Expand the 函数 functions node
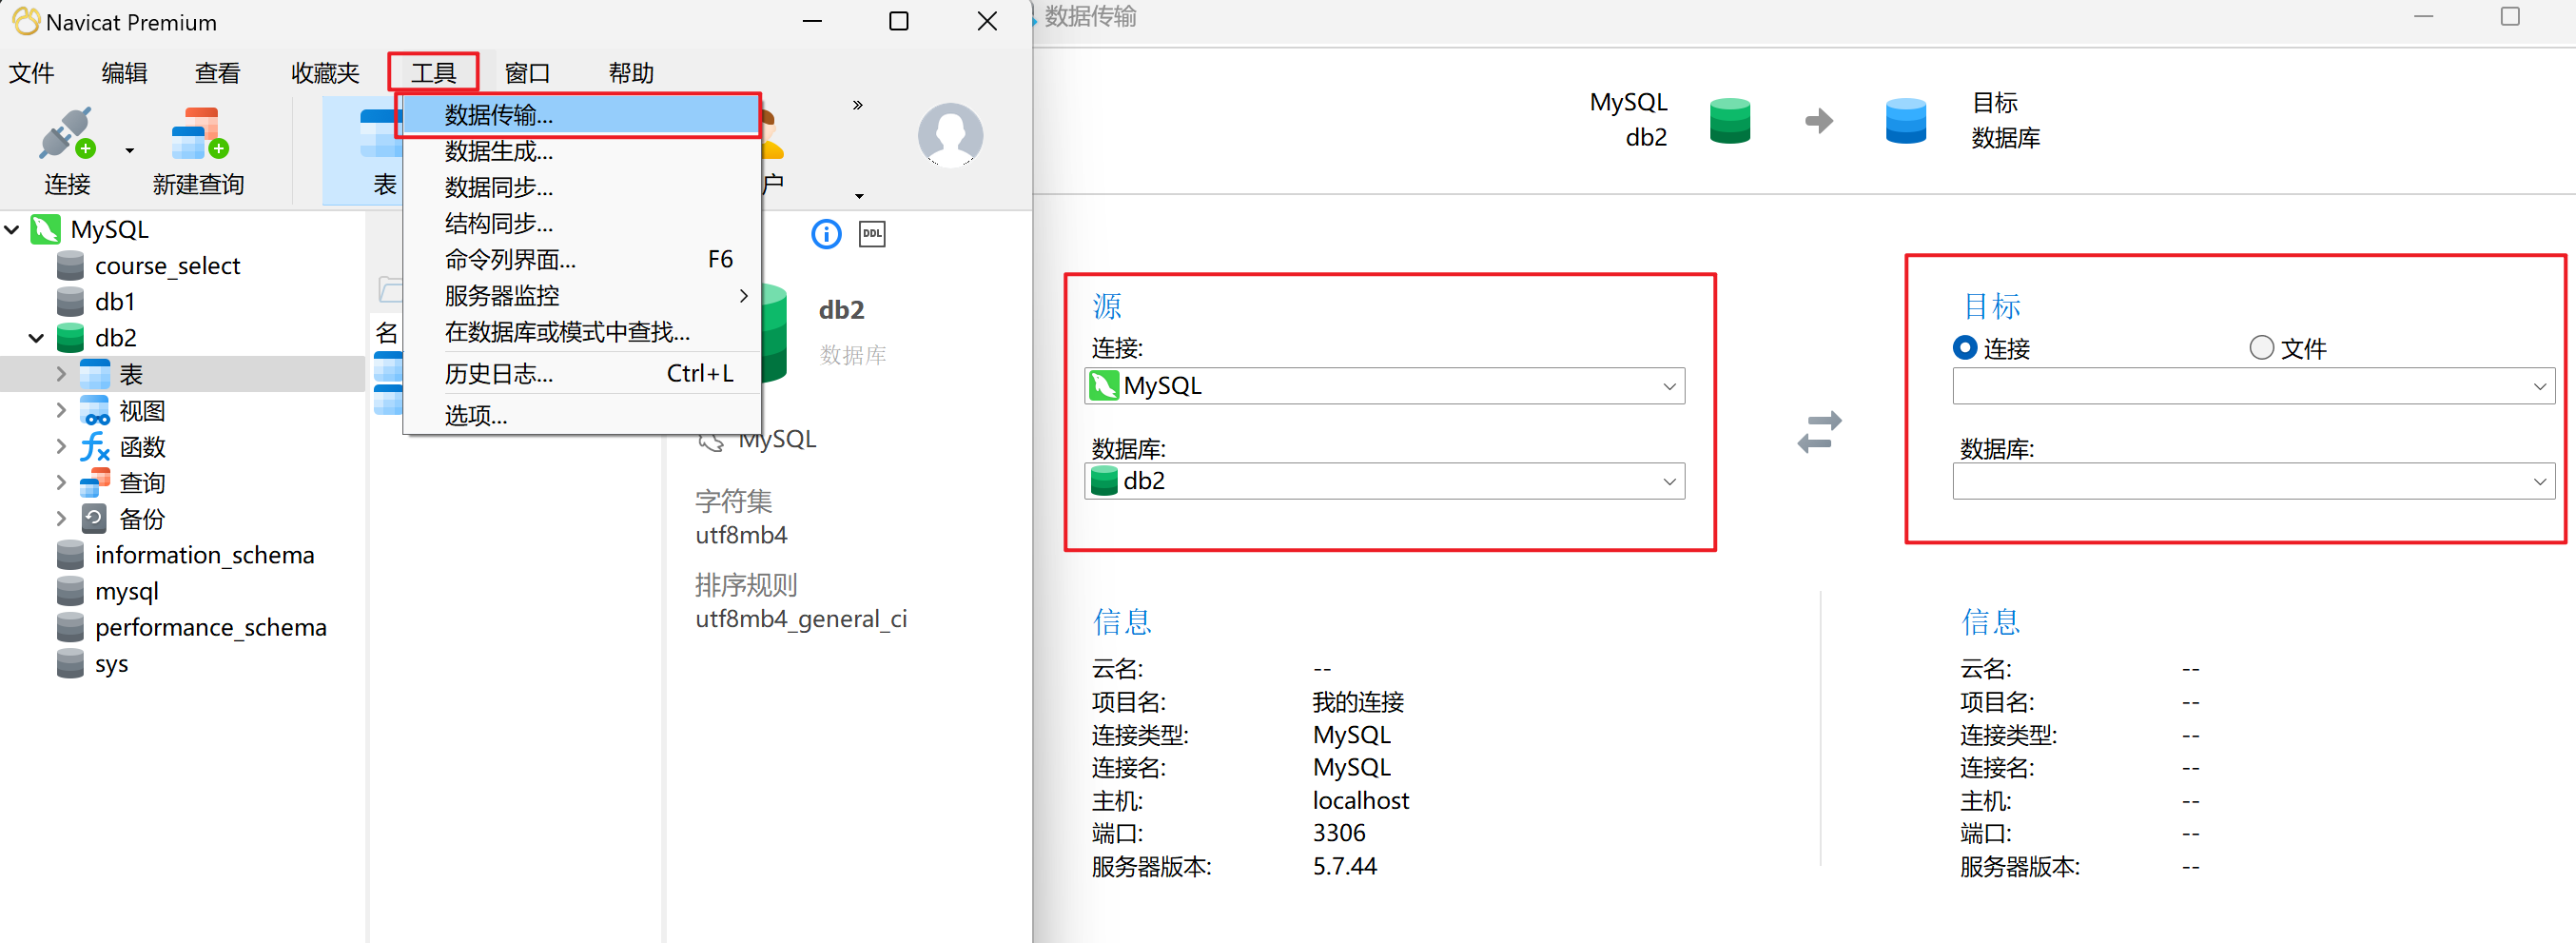Viewport: 2576px width, 943px height. [61, 446]
